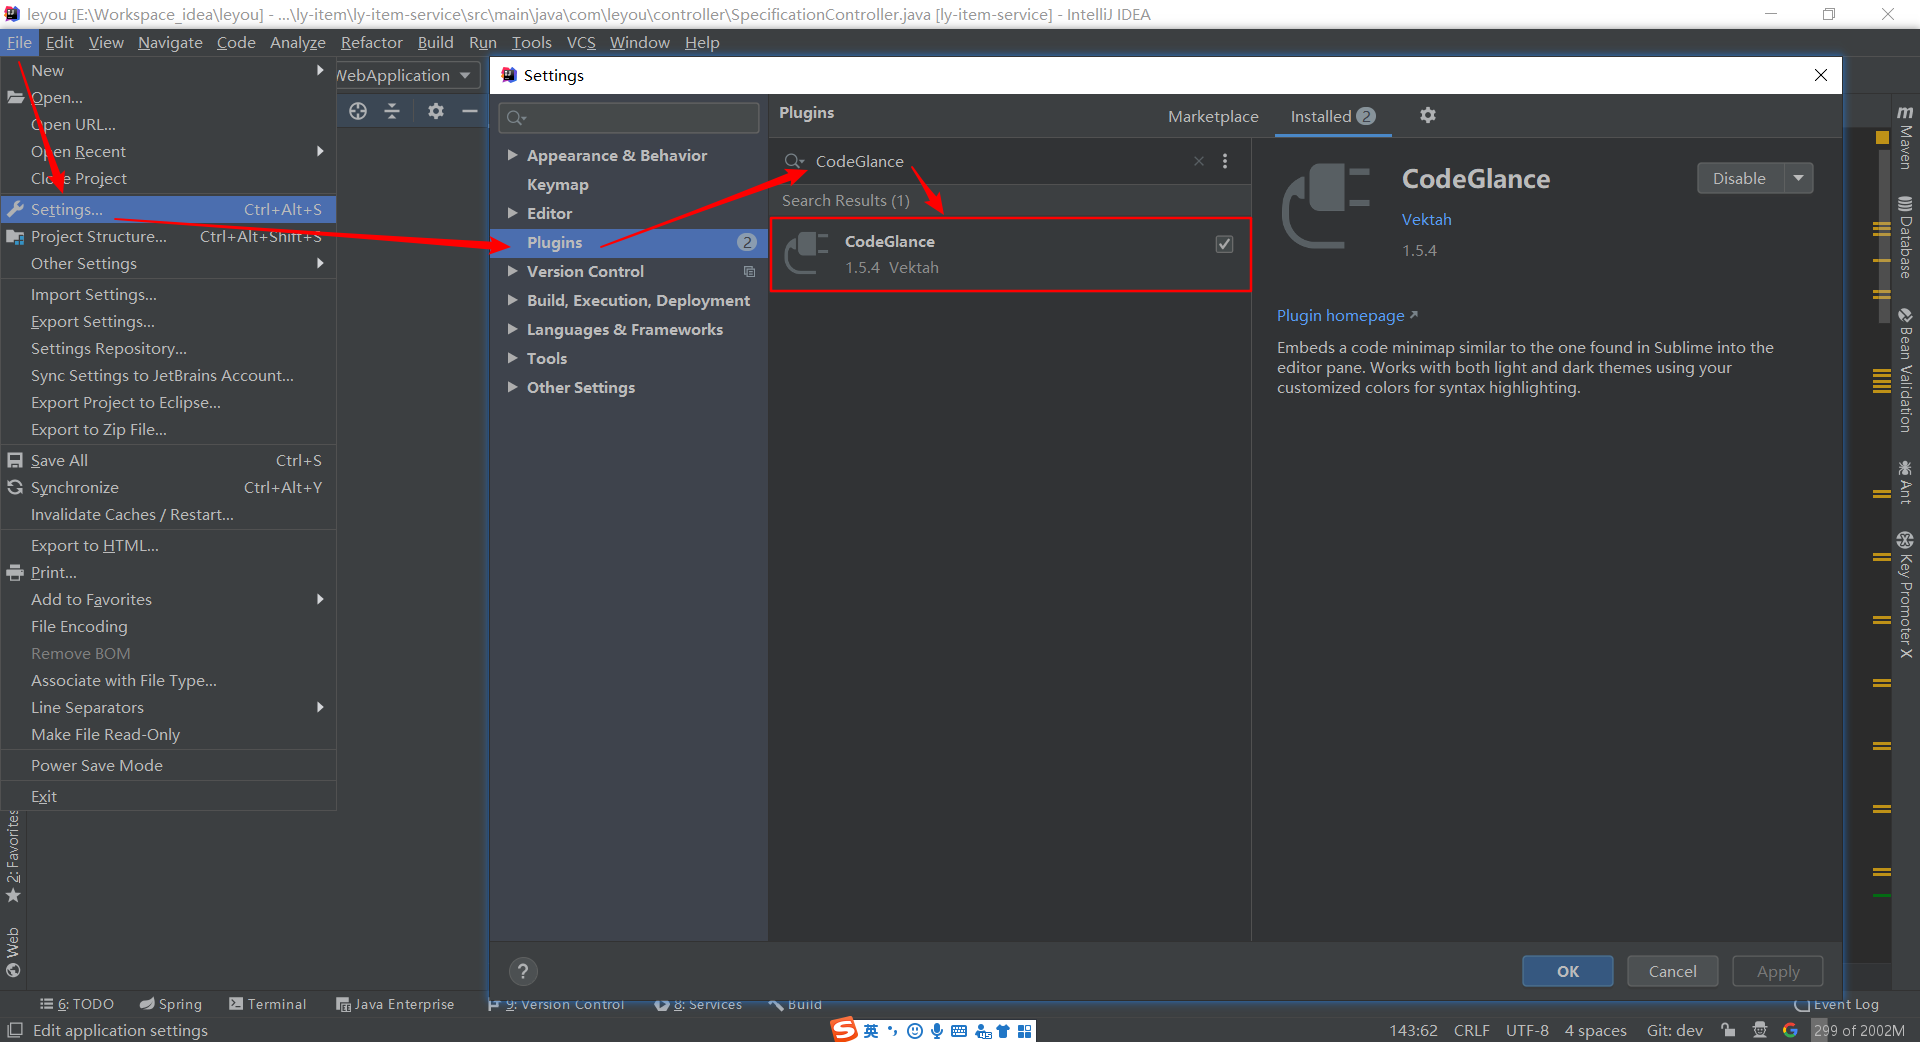Click the UTF-8 encoding in status bar
Screen dimensions: 1920x1042
(1527, 1030)
